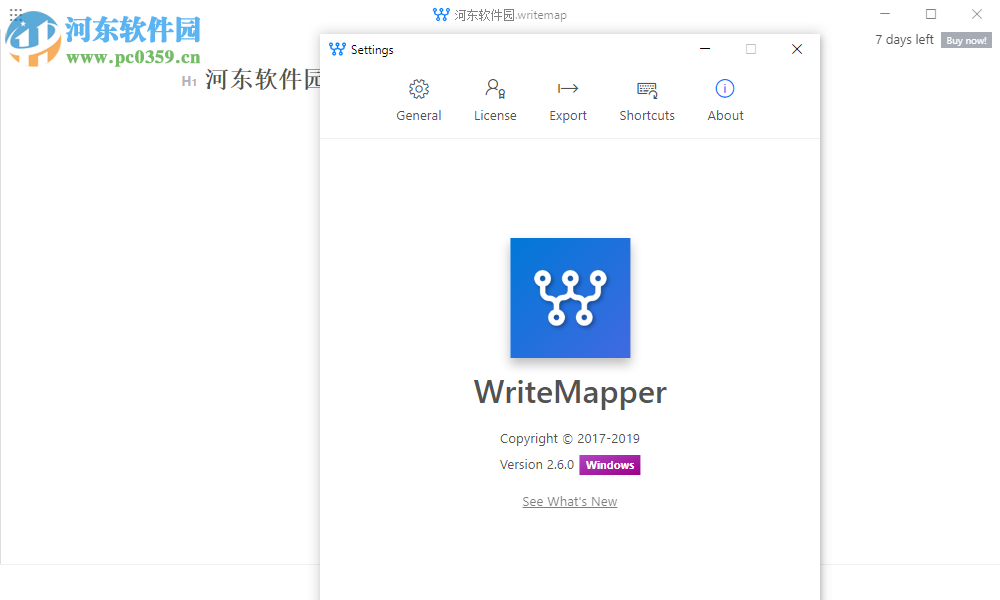
Task: Open the See What's New link
Action: point(569,501)
